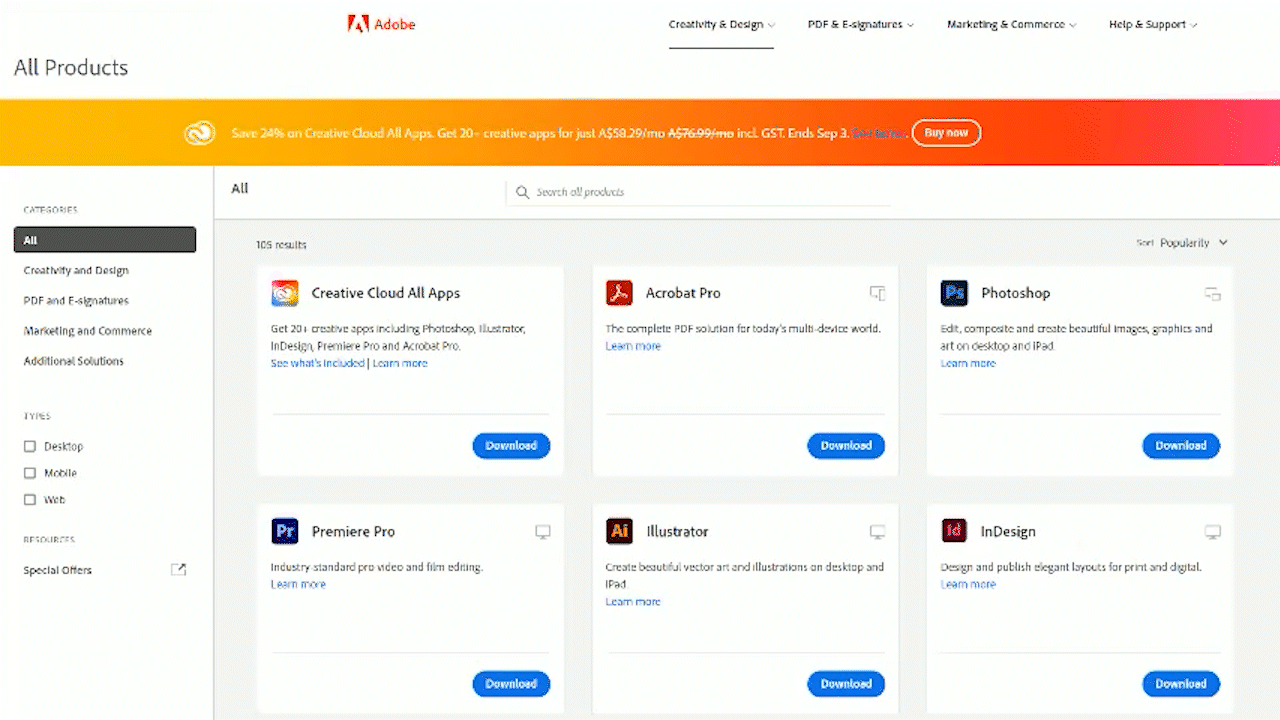
Task: Click the Creative Cloud All Apps product icon
Action: 285,293
